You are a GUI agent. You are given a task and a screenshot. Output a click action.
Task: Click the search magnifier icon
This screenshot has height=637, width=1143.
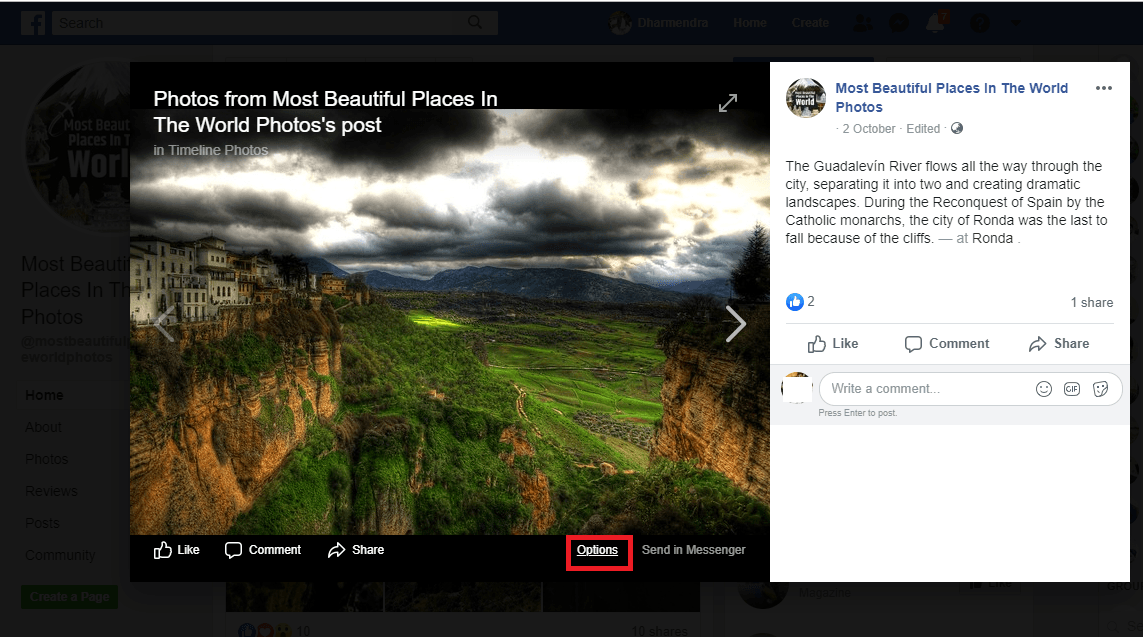pyautogui.click(x=475, y=23)
